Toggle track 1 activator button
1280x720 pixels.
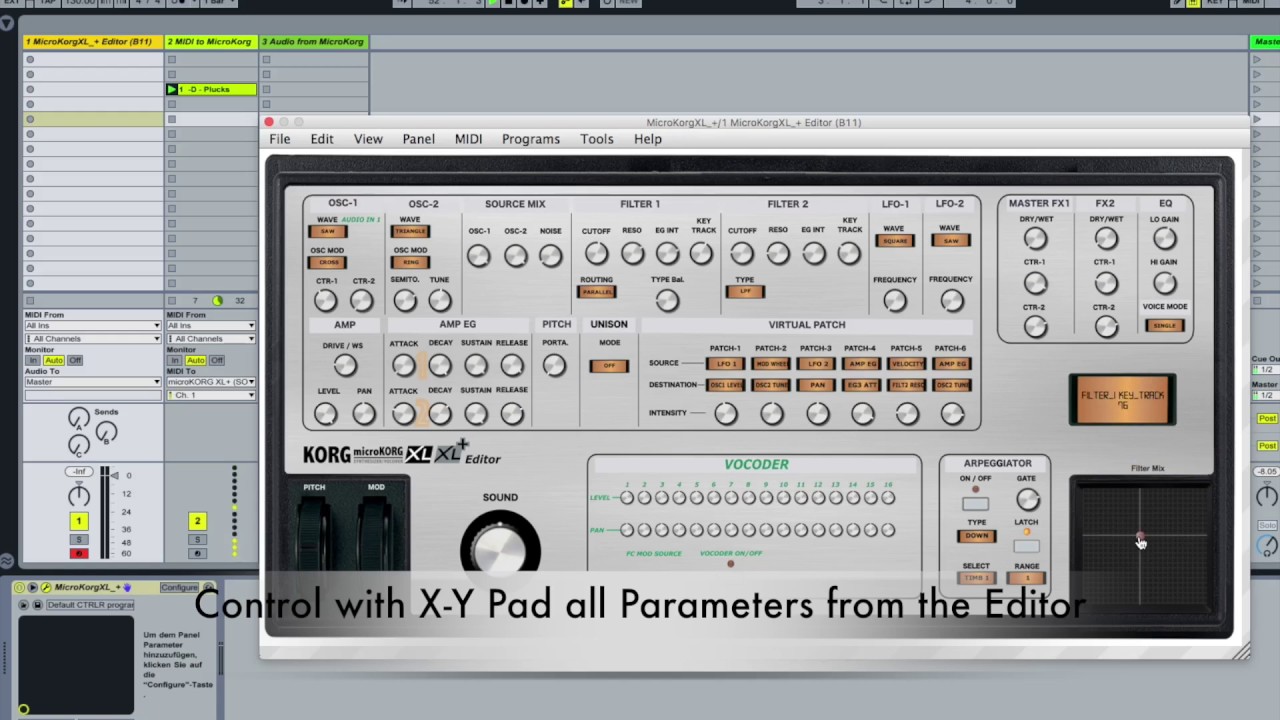pos(78,521)
